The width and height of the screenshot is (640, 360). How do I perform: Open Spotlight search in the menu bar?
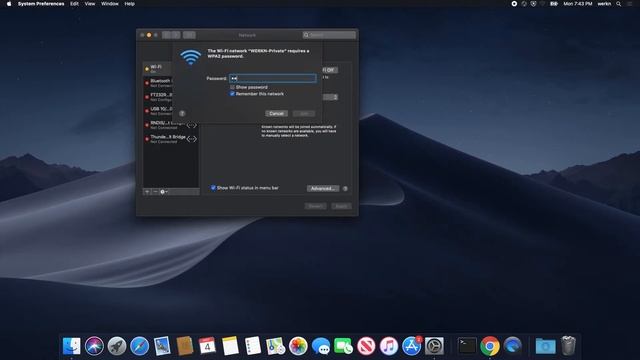(619, 4)
